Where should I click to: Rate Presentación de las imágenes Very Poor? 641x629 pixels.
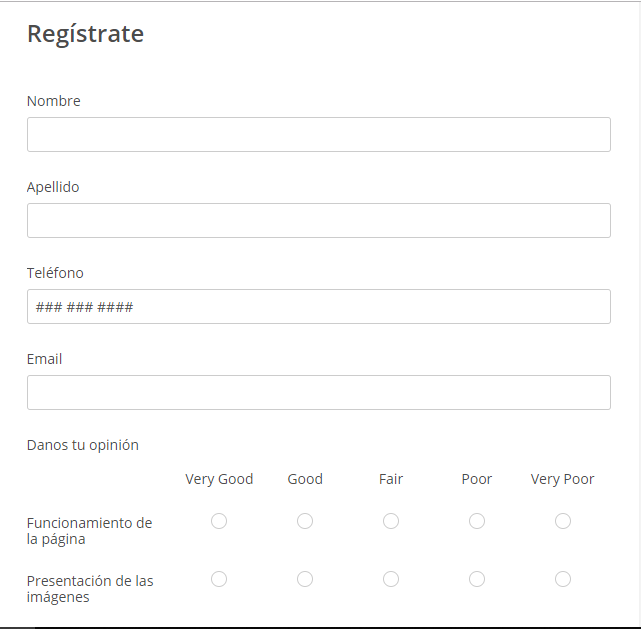563,579
